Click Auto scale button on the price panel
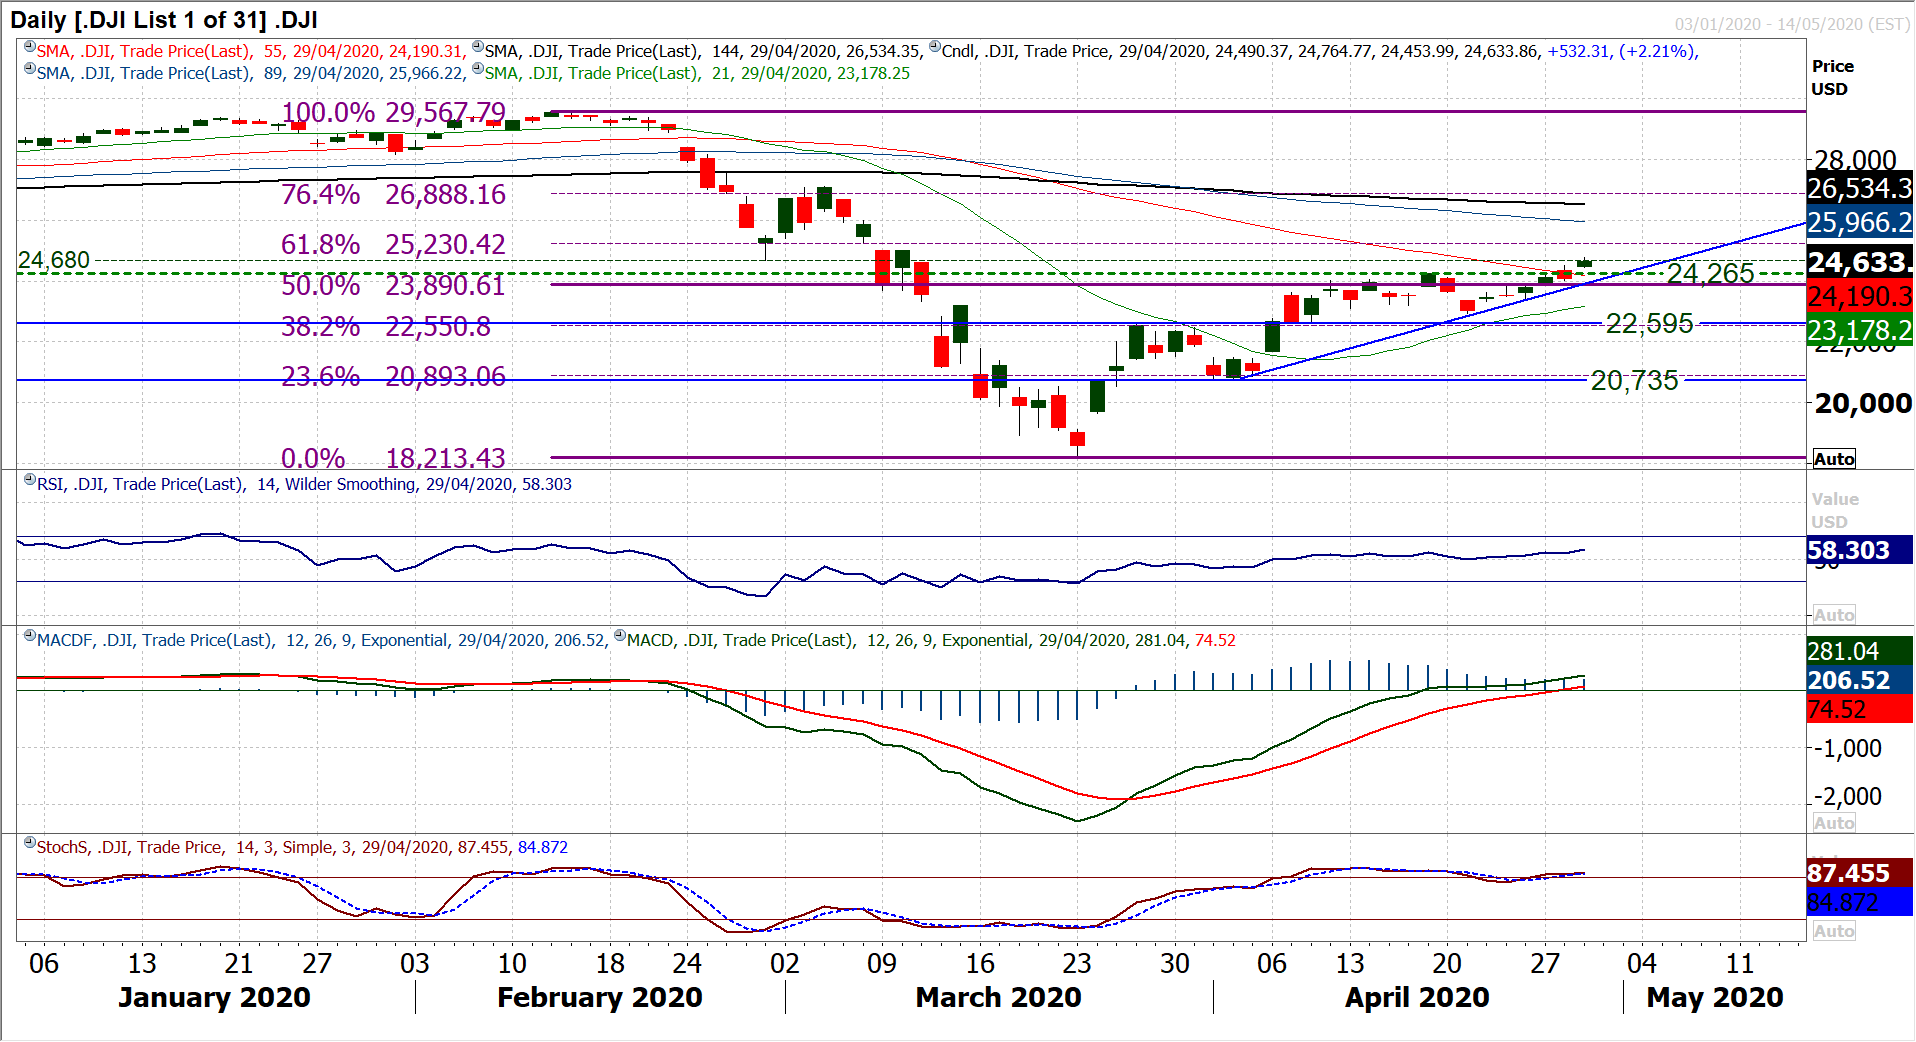This screenshot has height=1042, width=1916. coord(1834,459)
